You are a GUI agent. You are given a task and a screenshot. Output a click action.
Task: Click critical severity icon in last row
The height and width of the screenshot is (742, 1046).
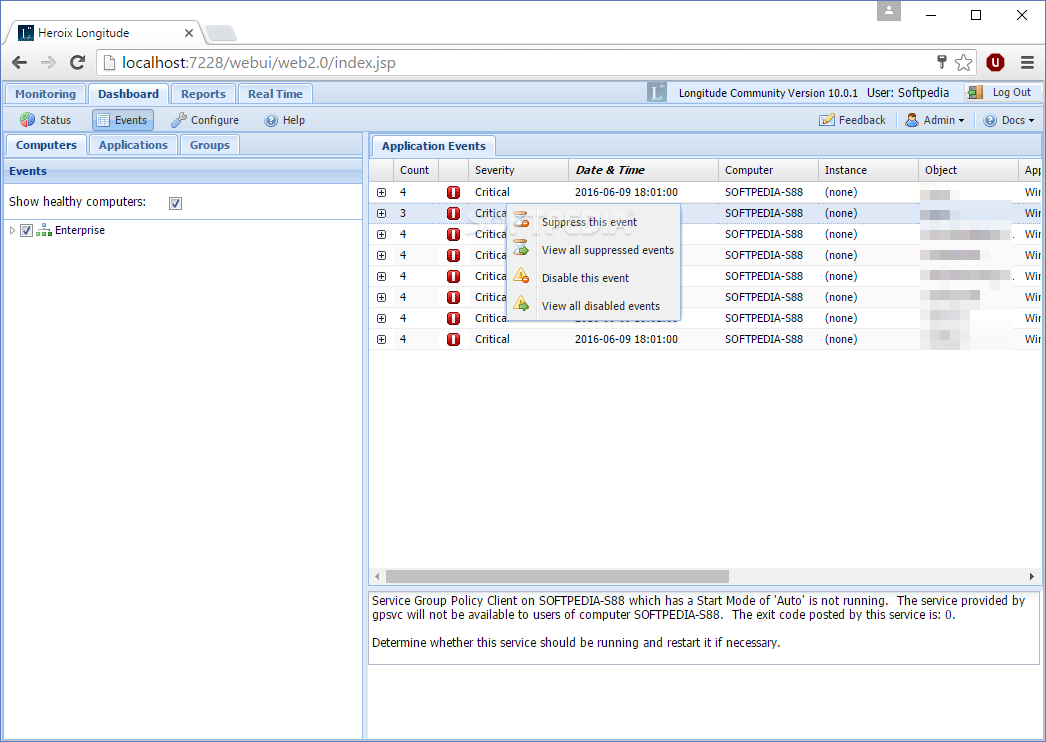[x=454, y=339]
